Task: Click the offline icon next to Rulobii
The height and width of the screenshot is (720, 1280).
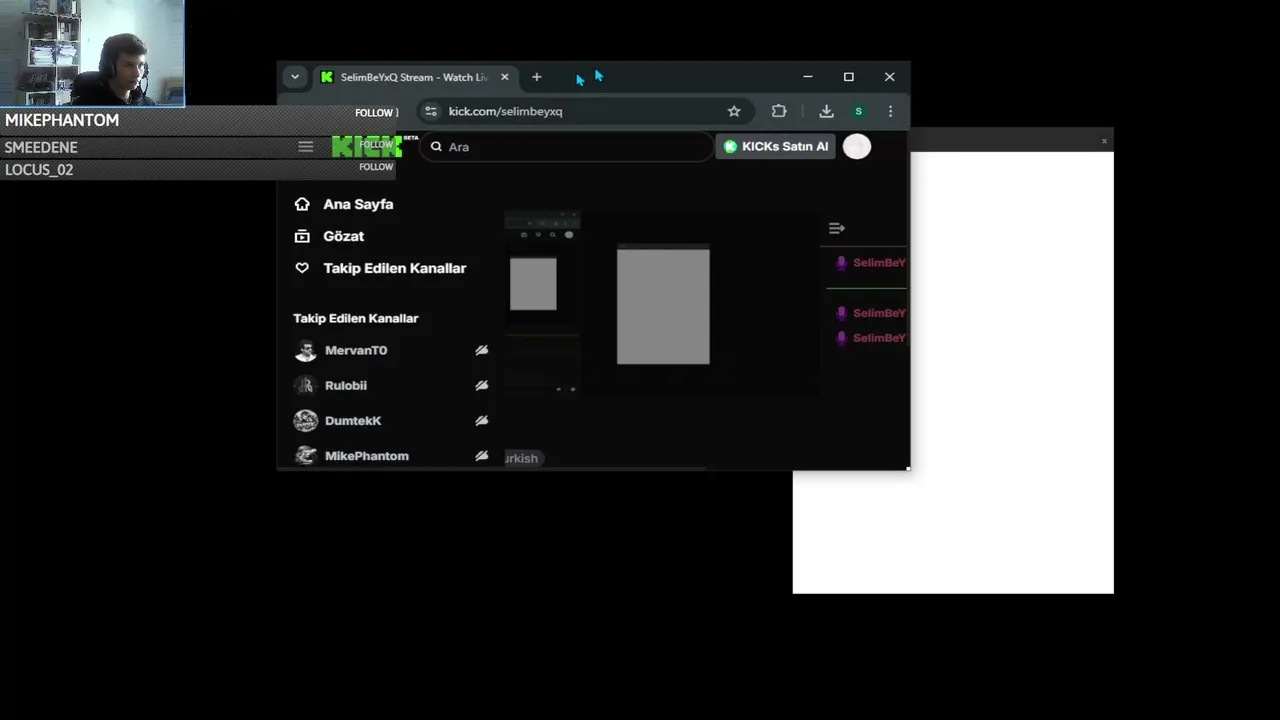Action: [481, 385]
